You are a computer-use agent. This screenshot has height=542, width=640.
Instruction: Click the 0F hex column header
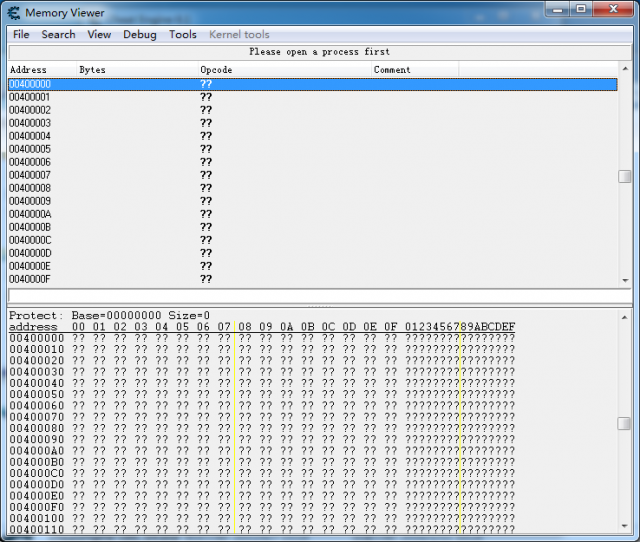(390, 327)
